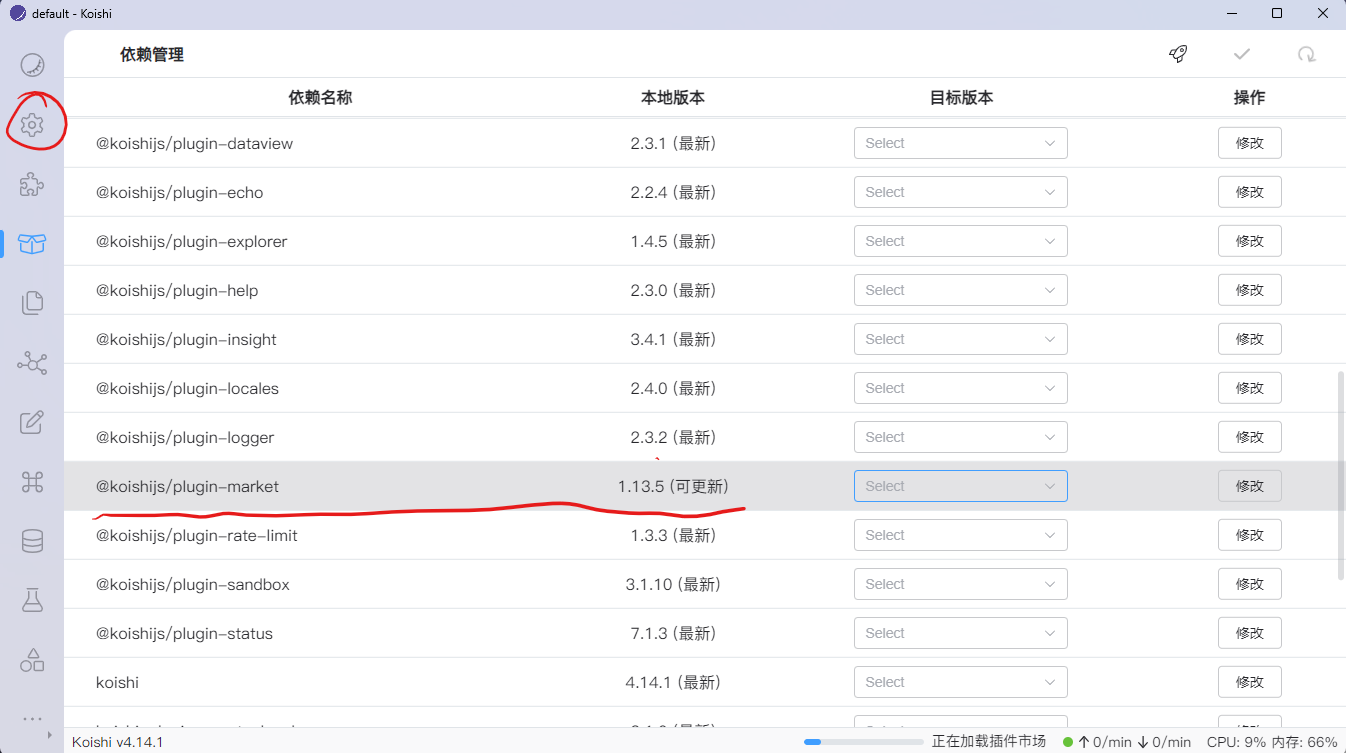This screenshot has height=753, width=1346.
Task: Click the 目标版本 column header
Action: (961, 97)
